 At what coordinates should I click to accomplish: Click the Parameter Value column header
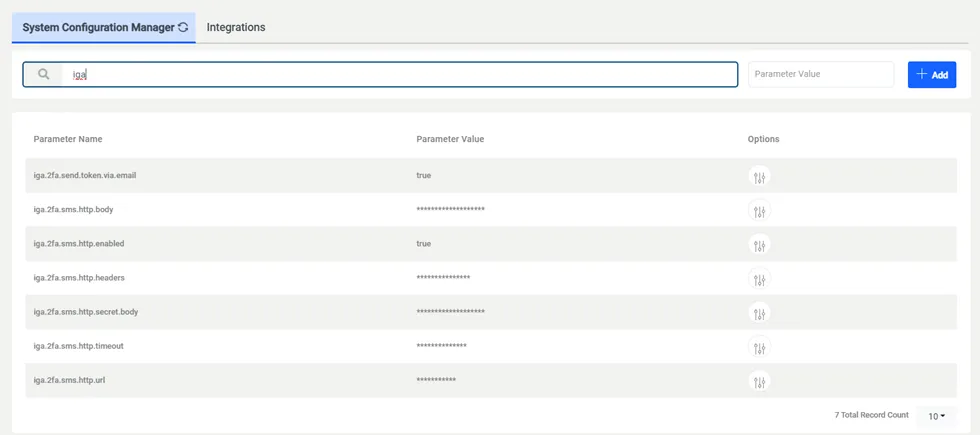point(450,139)
